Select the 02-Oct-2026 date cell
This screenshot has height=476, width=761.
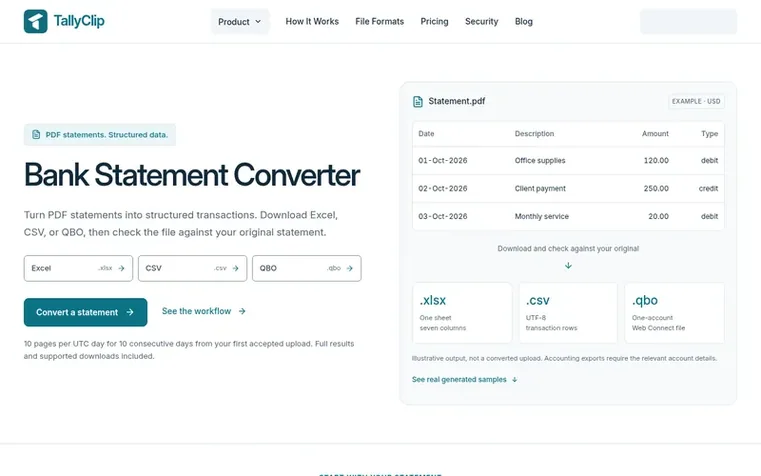click(x=443, y=188)
